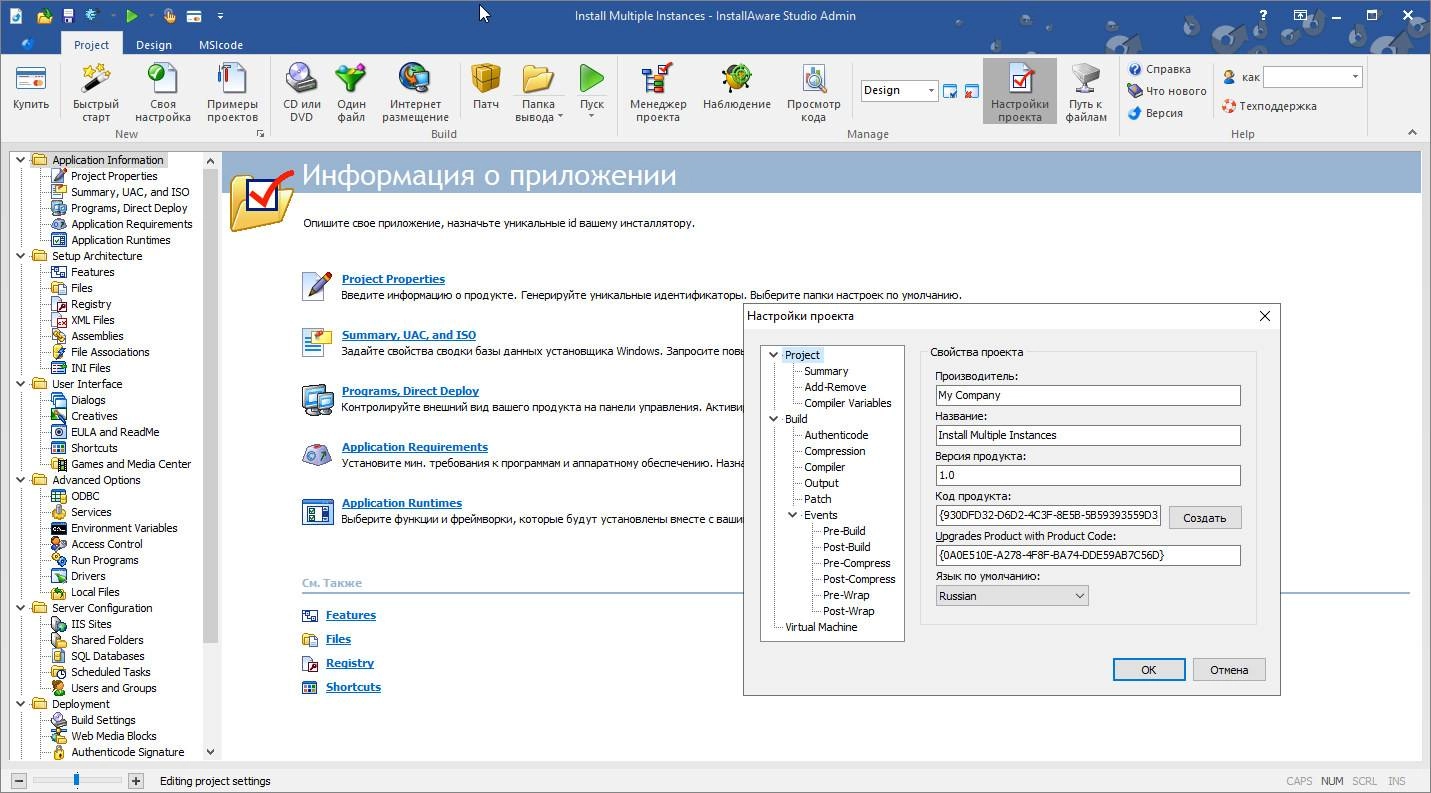Screen dimensions: 1431x793
Task: Open Путь к файлам settings
Action: [x=1086, y=93]
